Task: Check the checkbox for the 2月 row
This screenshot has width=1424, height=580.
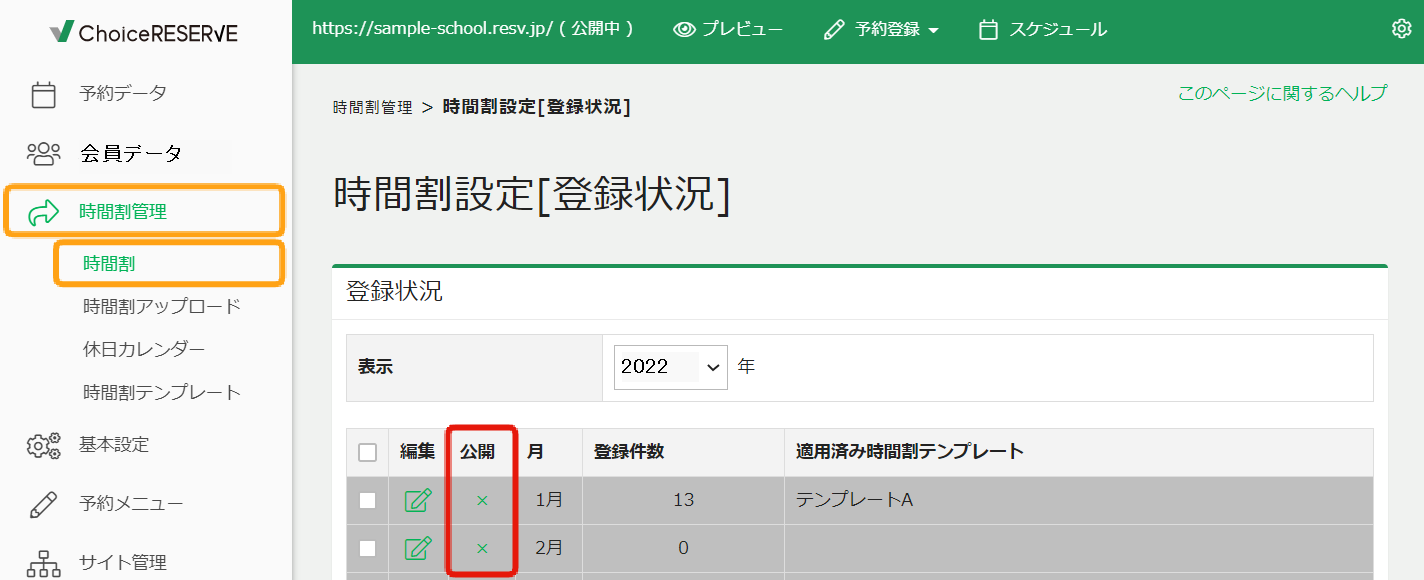Action: click(367, 548)
